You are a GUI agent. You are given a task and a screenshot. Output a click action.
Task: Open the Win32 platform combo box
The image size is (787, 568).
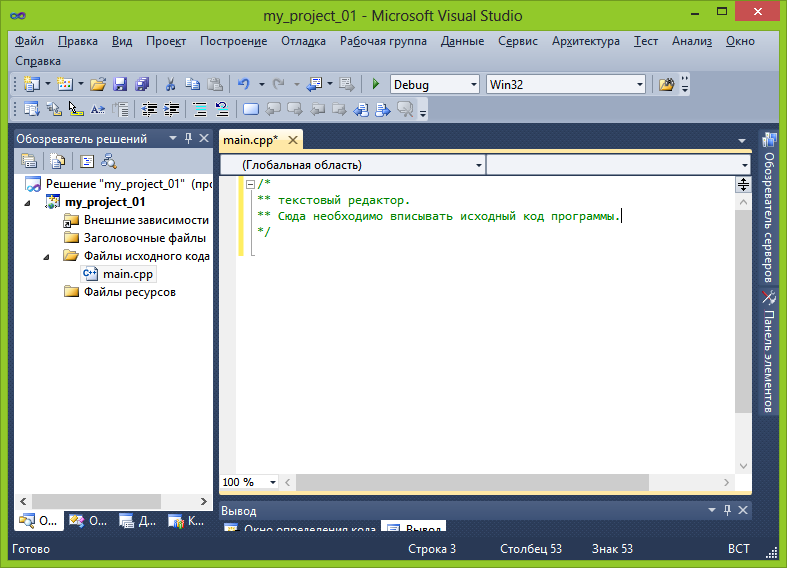coord(566,84)
